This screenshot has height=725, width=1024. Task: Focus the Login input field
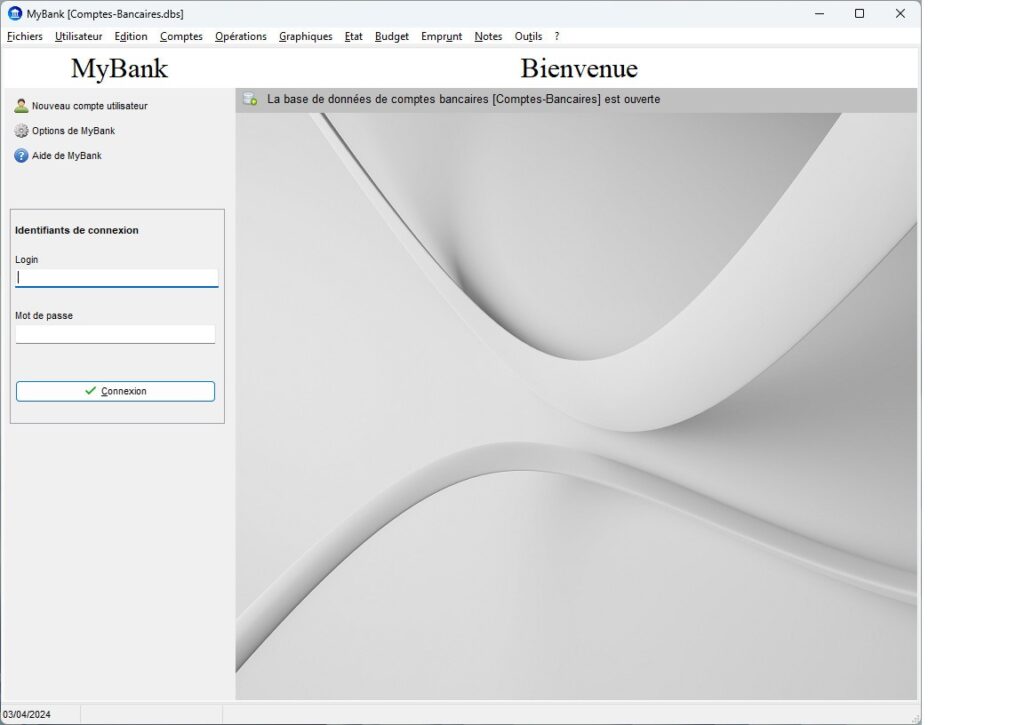point(116,278)
